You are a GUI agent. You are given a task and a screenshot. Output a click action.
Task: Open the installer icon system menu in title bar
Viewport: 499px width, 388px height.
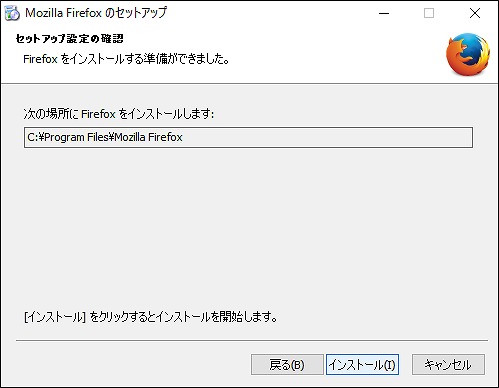(x=12, y=13)
